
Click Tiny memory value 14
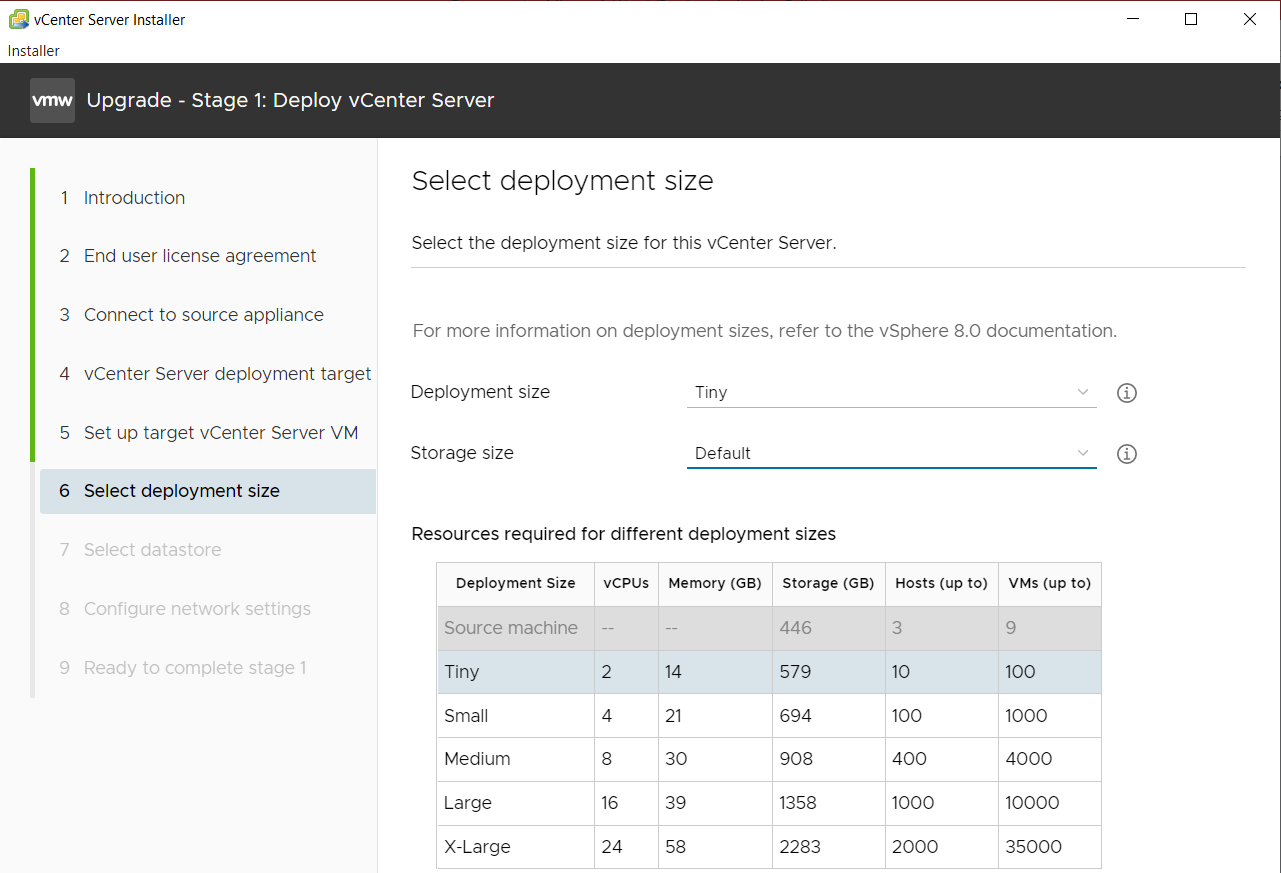click(x=673, y=672)
